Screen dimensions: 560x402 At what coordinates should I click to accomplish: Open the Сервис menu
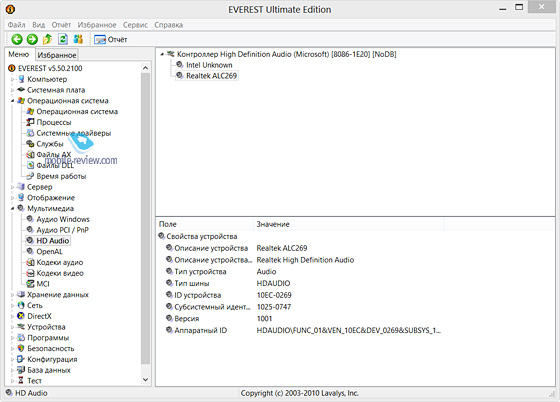135,25
